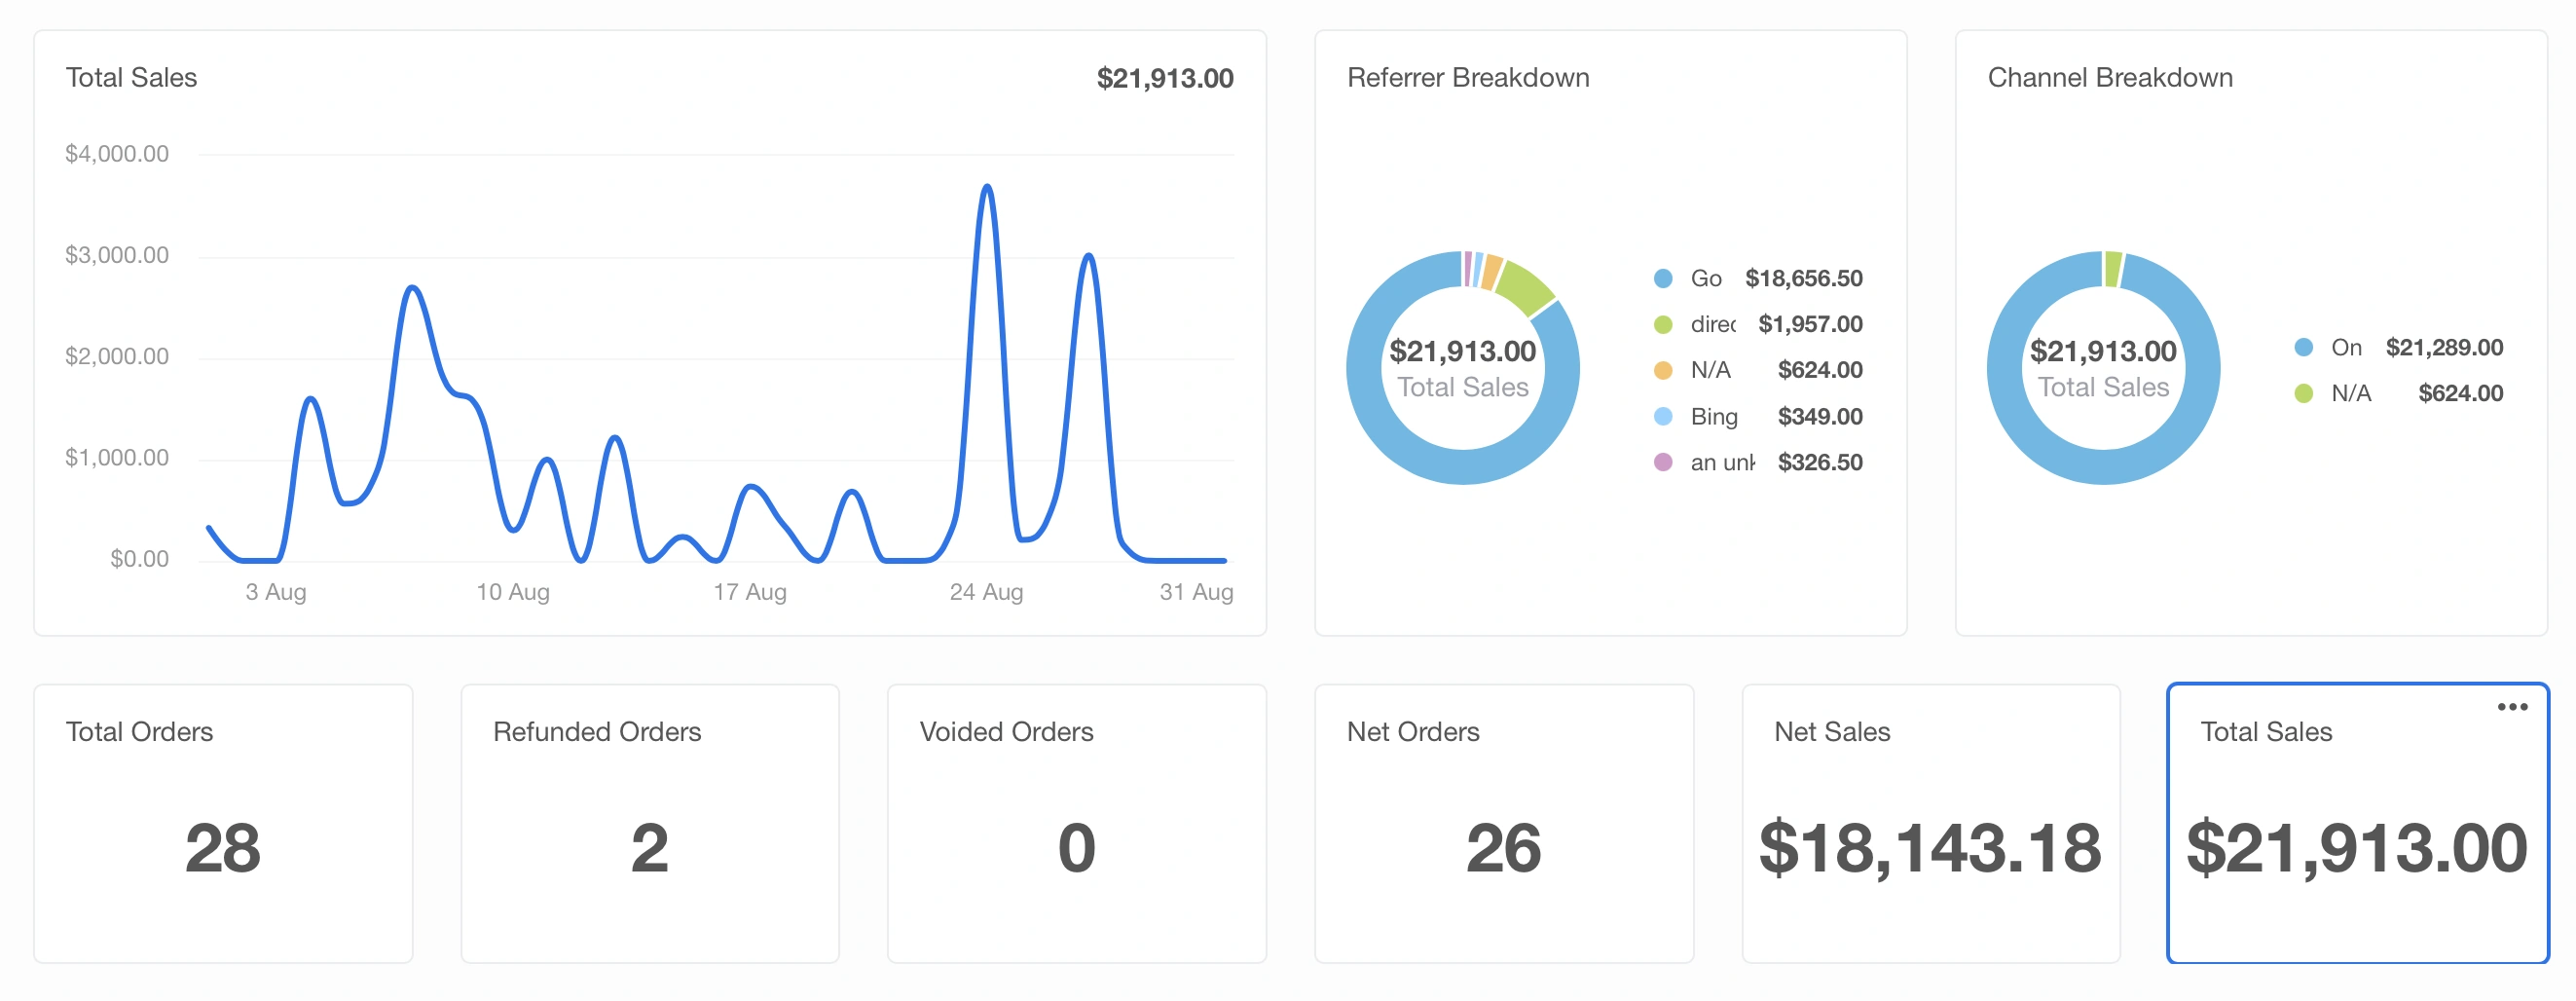Screen dimensions: 2576x1001
Task: Click the 17 Aug axis label
Action: click(x=750, y=592)
